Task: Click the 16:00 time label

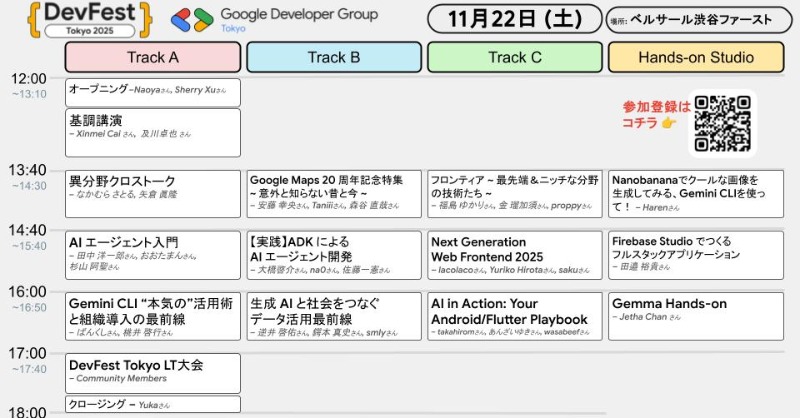Action: pyautogui.click(x=27, y=292)
